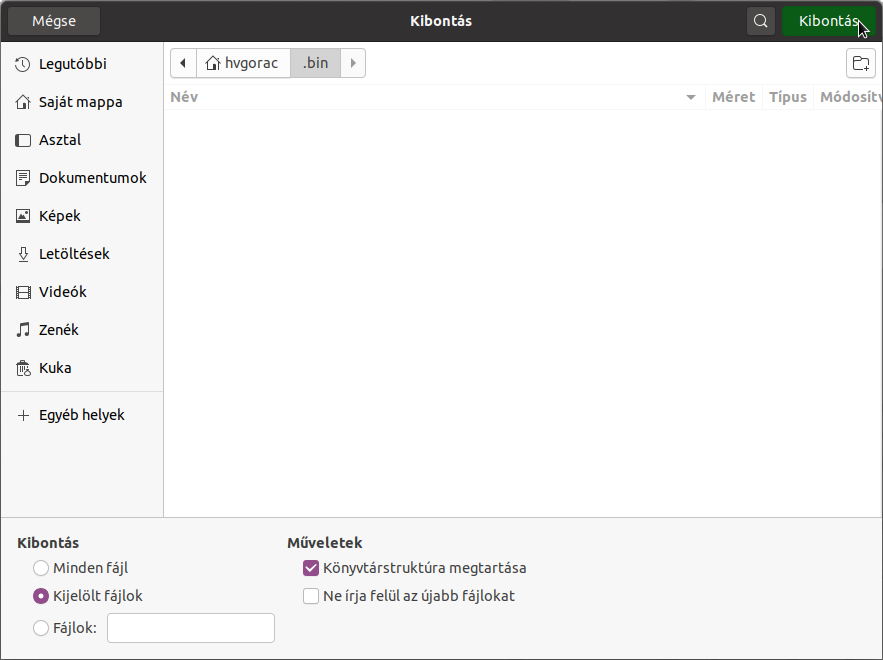Click the Fájlok pattern text field
The image size is (883, 660).
[x=191, y=628]
